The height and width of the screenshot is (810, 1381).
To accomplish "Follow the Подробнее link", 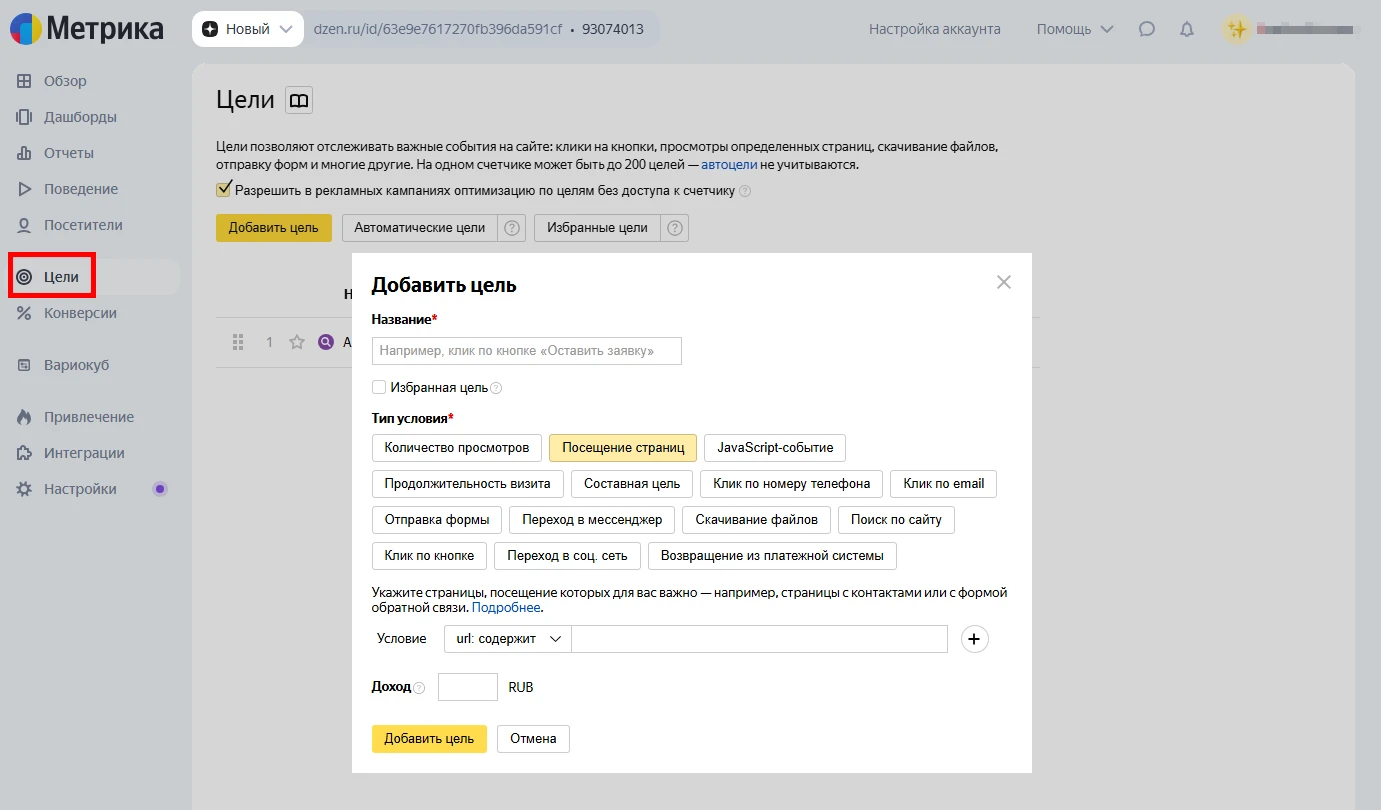I will pyautogui.click(x=506, y=608).
